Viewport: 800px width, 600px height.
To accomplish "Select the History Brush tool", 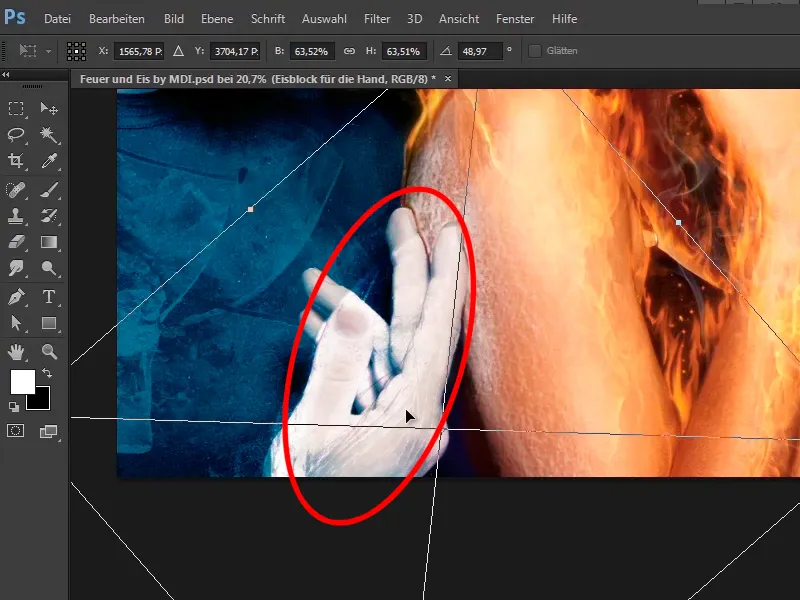I will pos(49,216).
